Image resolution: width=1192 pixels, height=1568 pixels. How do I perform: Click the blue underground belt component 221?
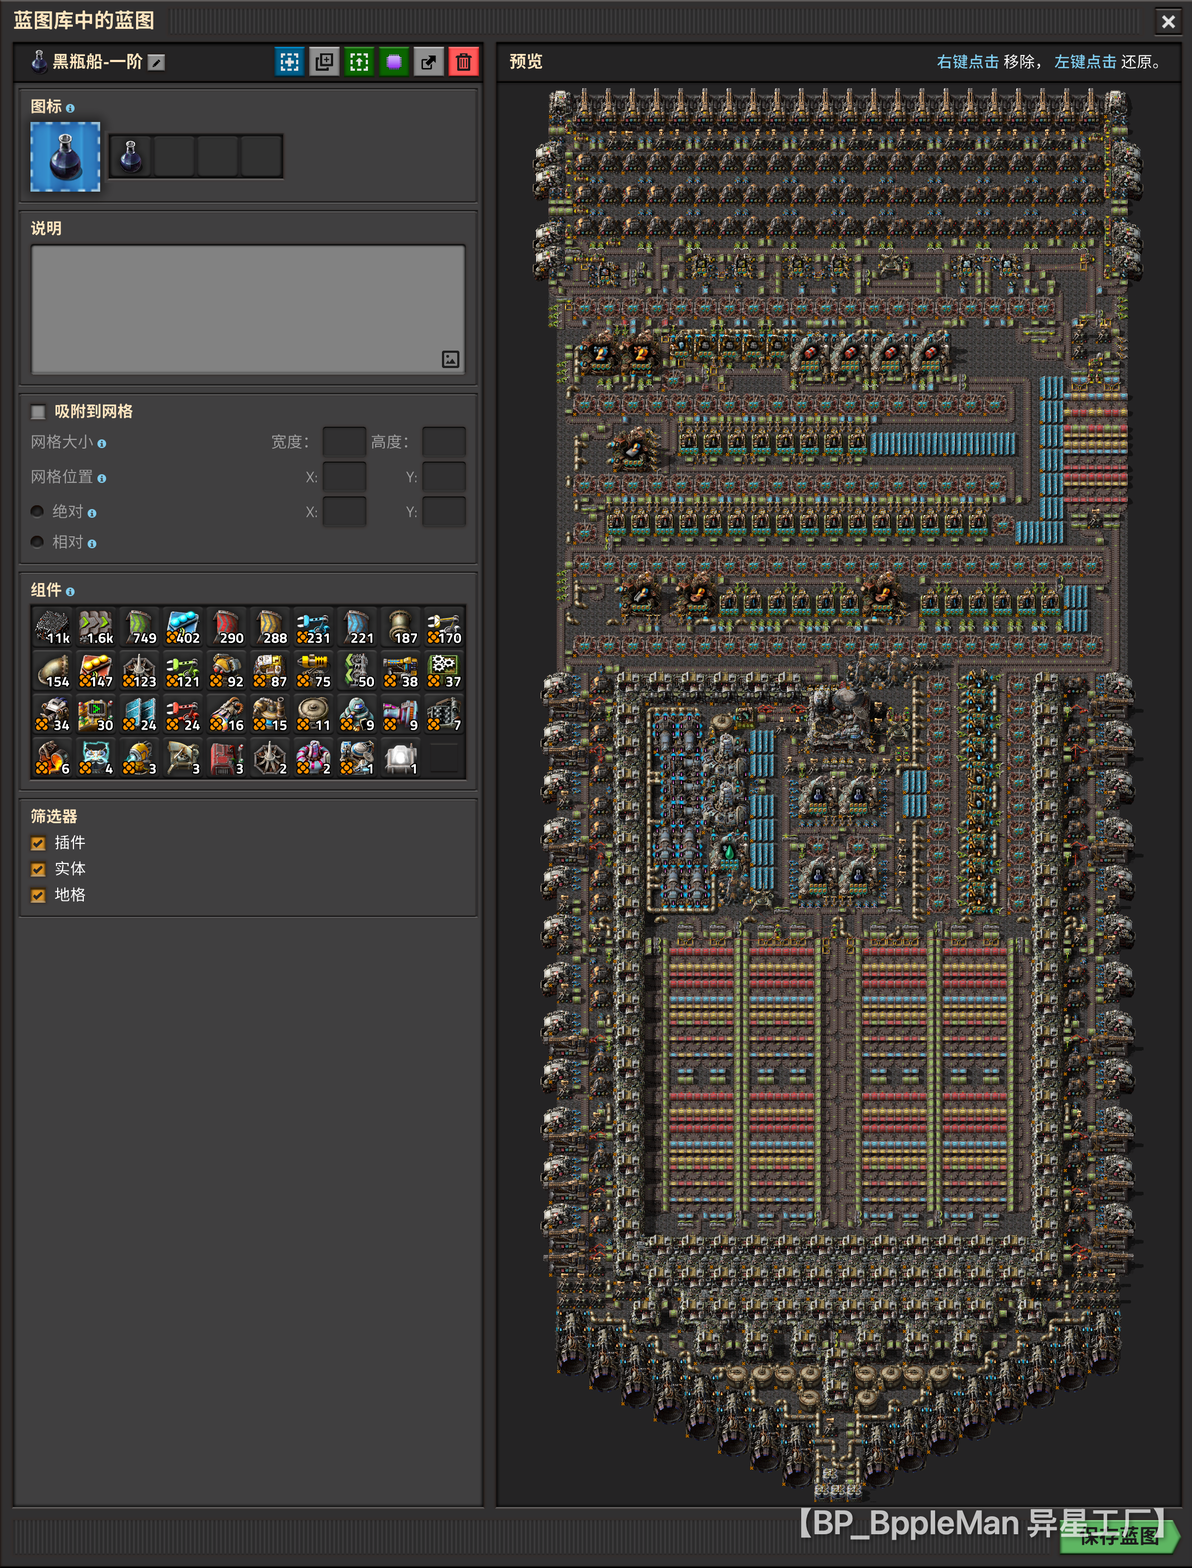point(357,627)
